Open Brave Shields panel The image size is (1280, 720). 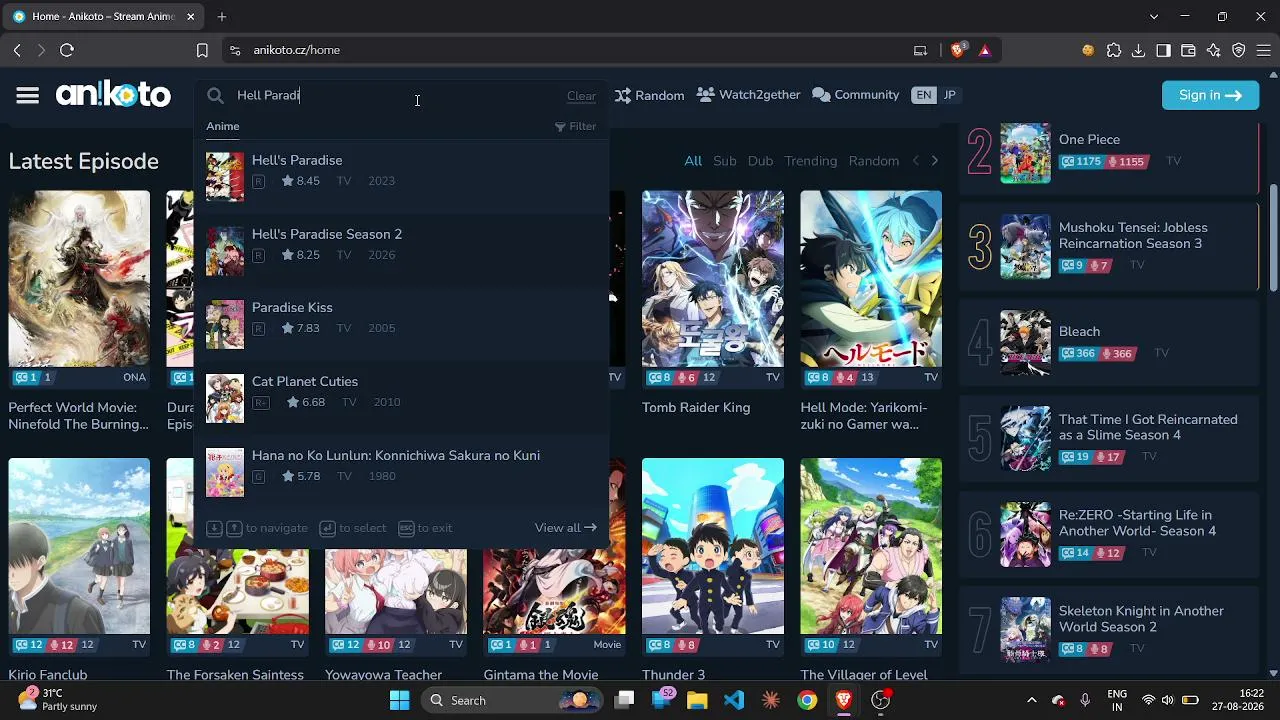click(x=958, y=50)
